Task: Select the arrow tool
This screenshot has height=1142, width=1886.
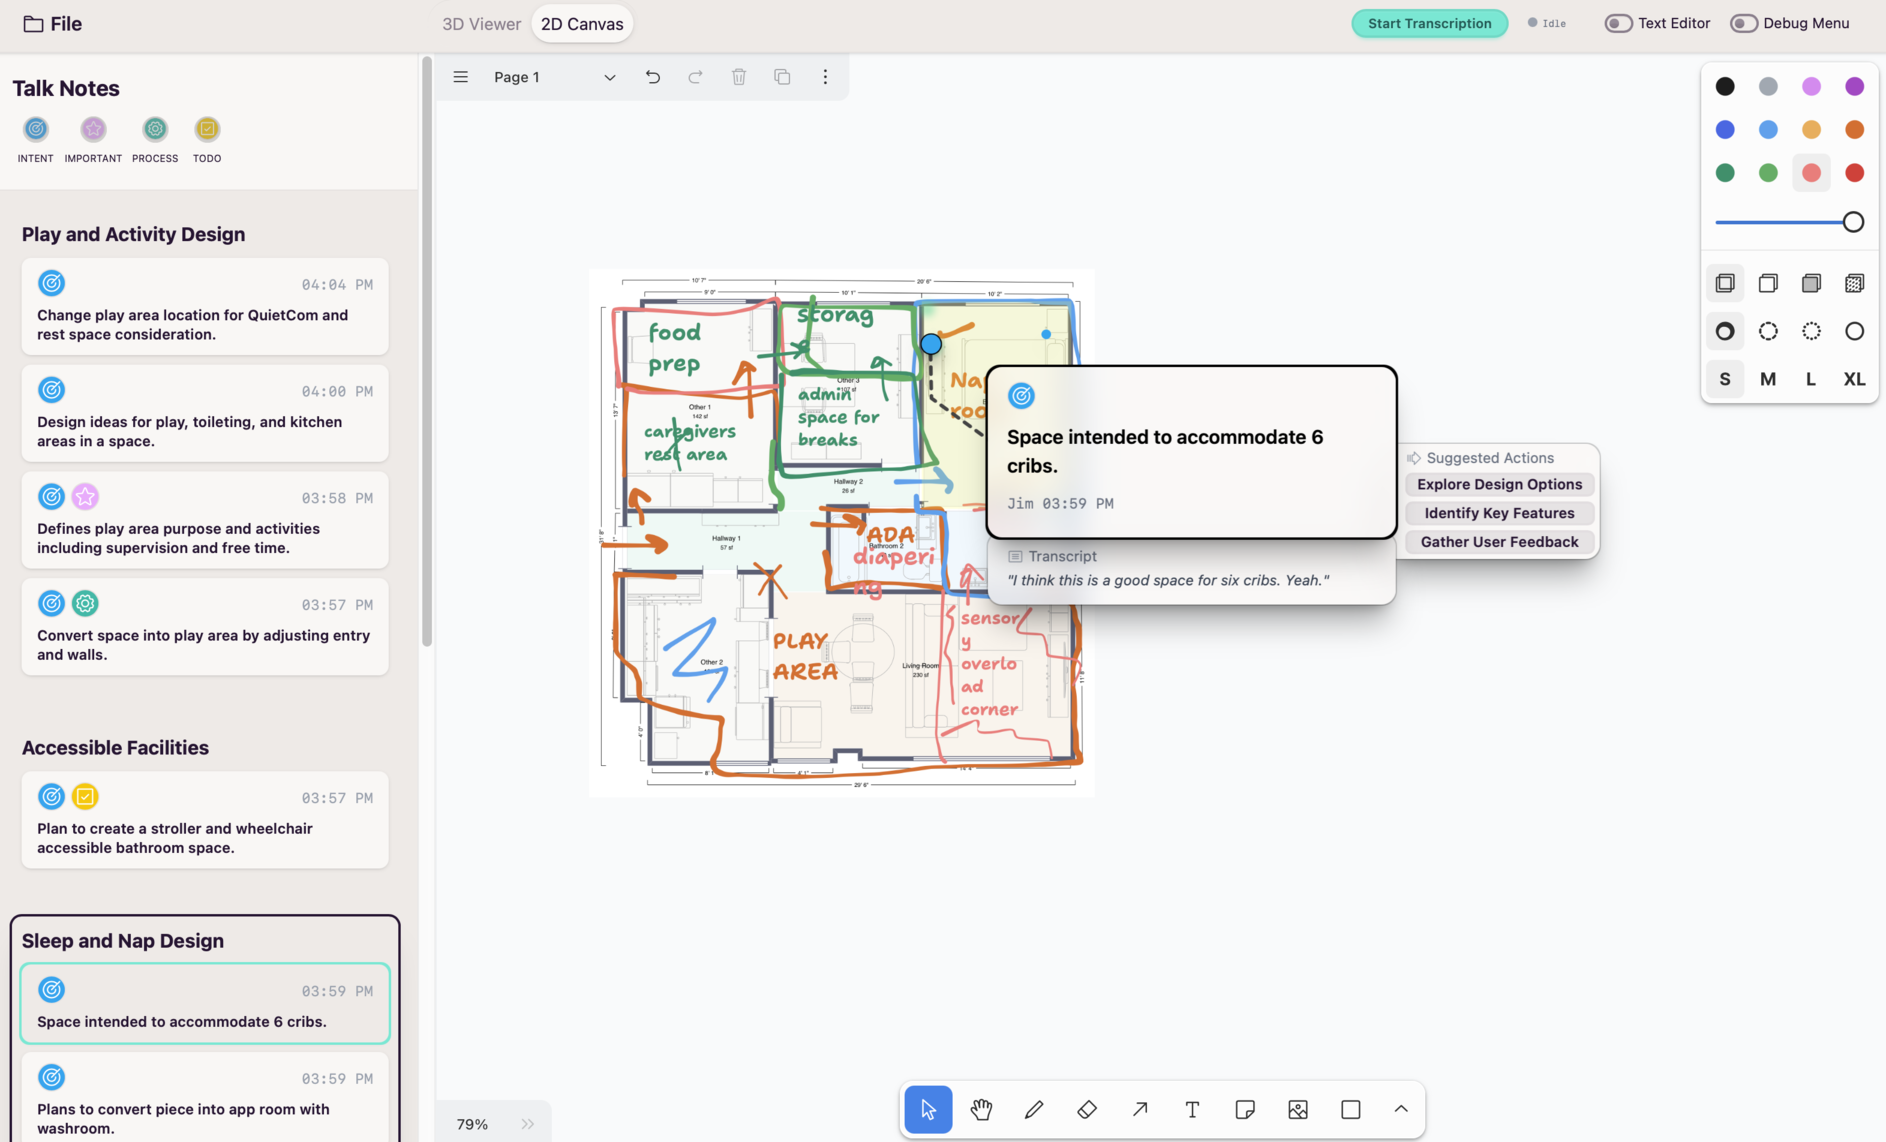Action: [x=1140, y=1109]
